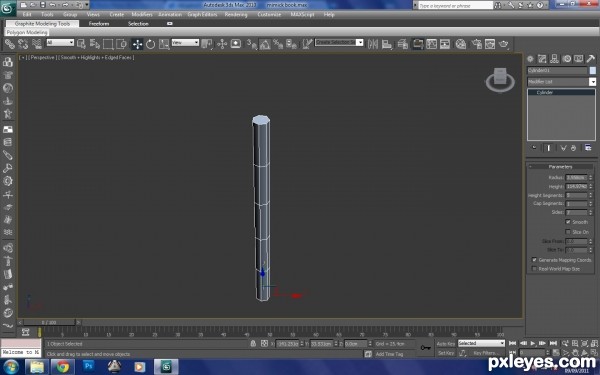Screen dimensions: 600x375
Task: Click the Go to End button
Action: [x=553, y=343]
